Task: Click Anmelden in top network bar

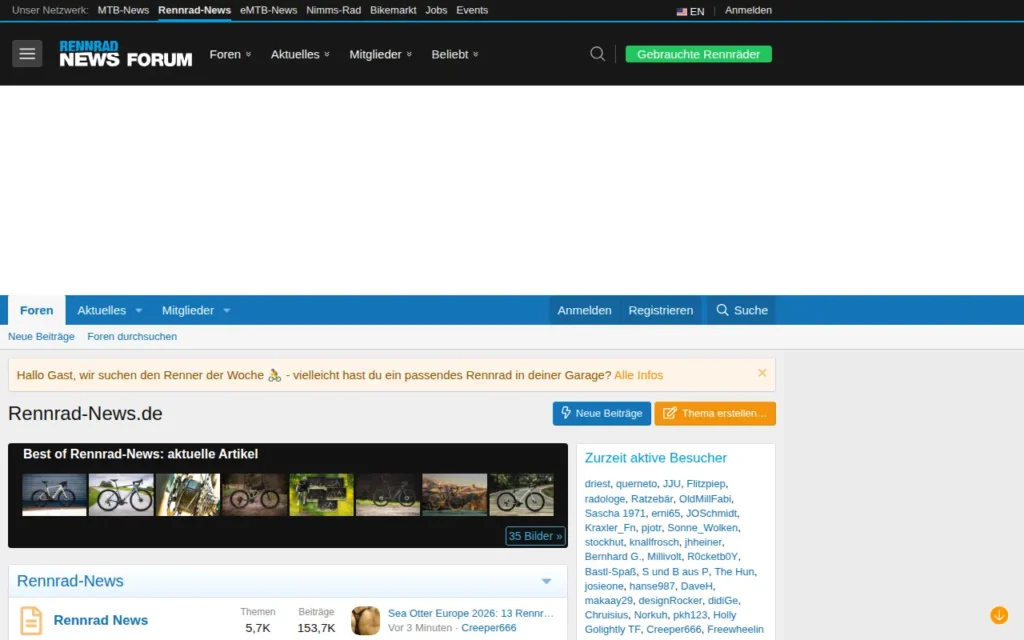Action: click(x=748, y=10)
